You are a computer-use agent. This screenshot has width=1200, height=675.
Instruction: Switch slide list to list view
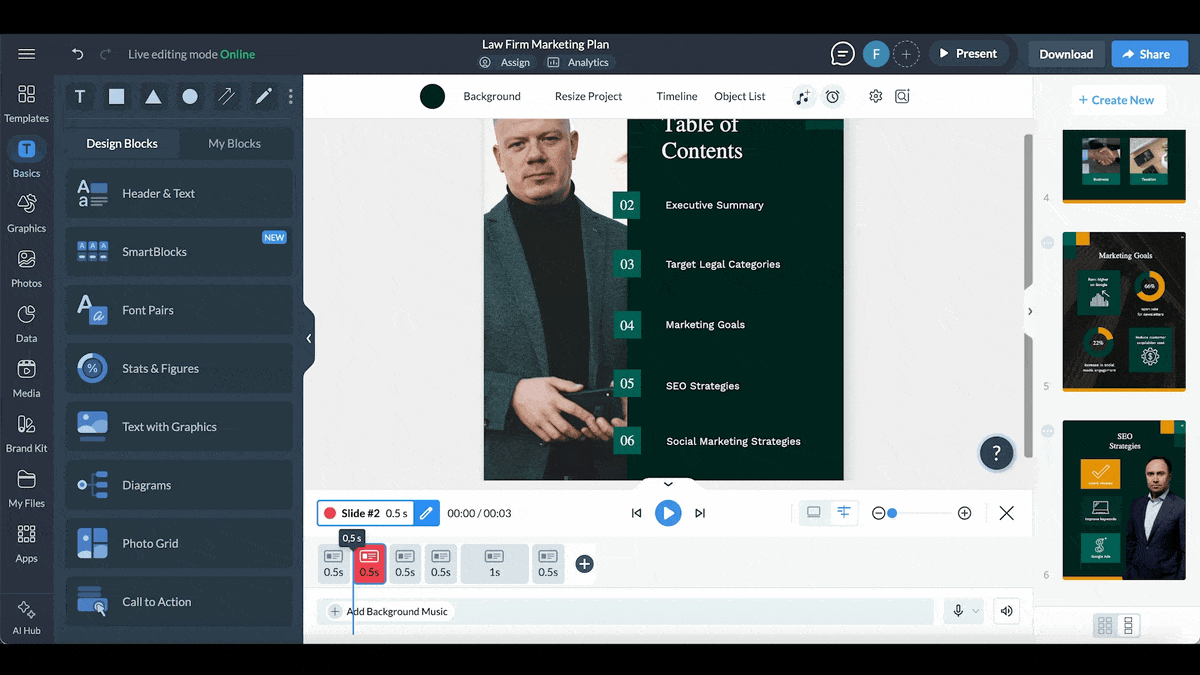(1128, 626)
